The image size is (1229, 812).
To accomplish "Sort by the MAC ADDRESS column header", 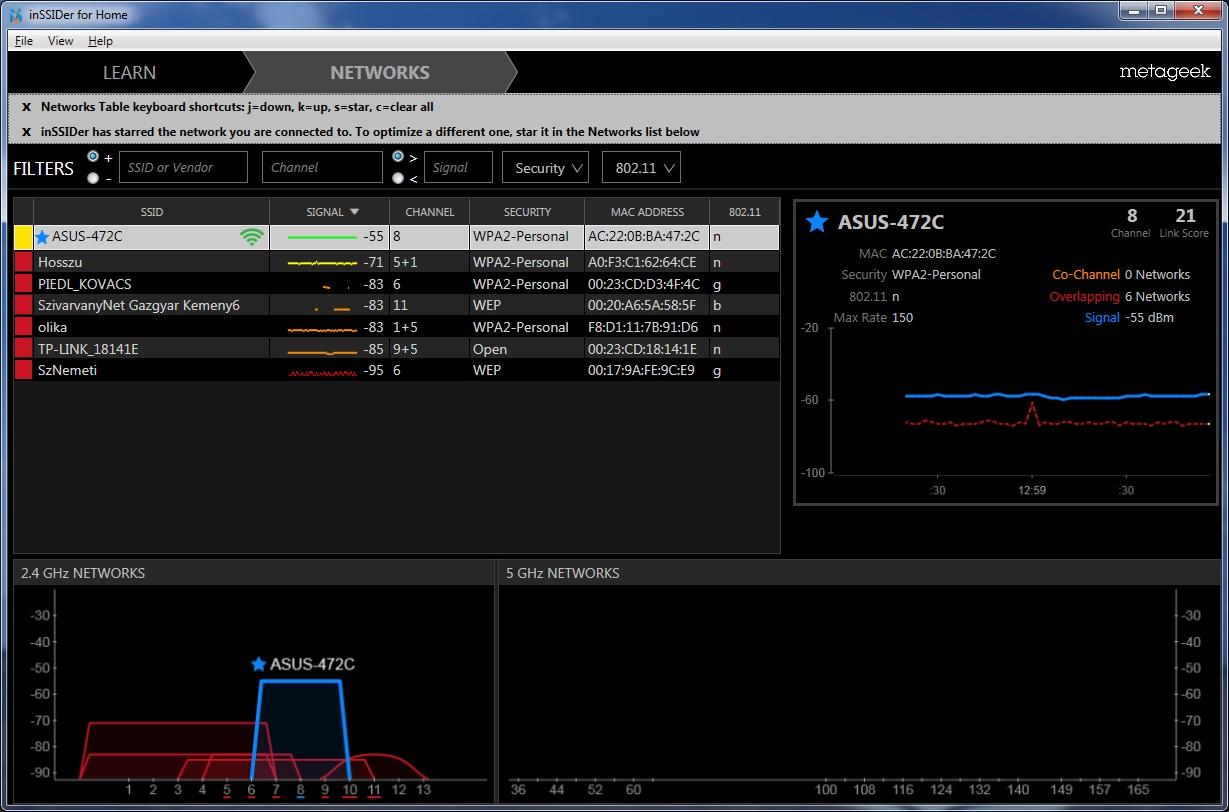I will click(x=647, y=212).
